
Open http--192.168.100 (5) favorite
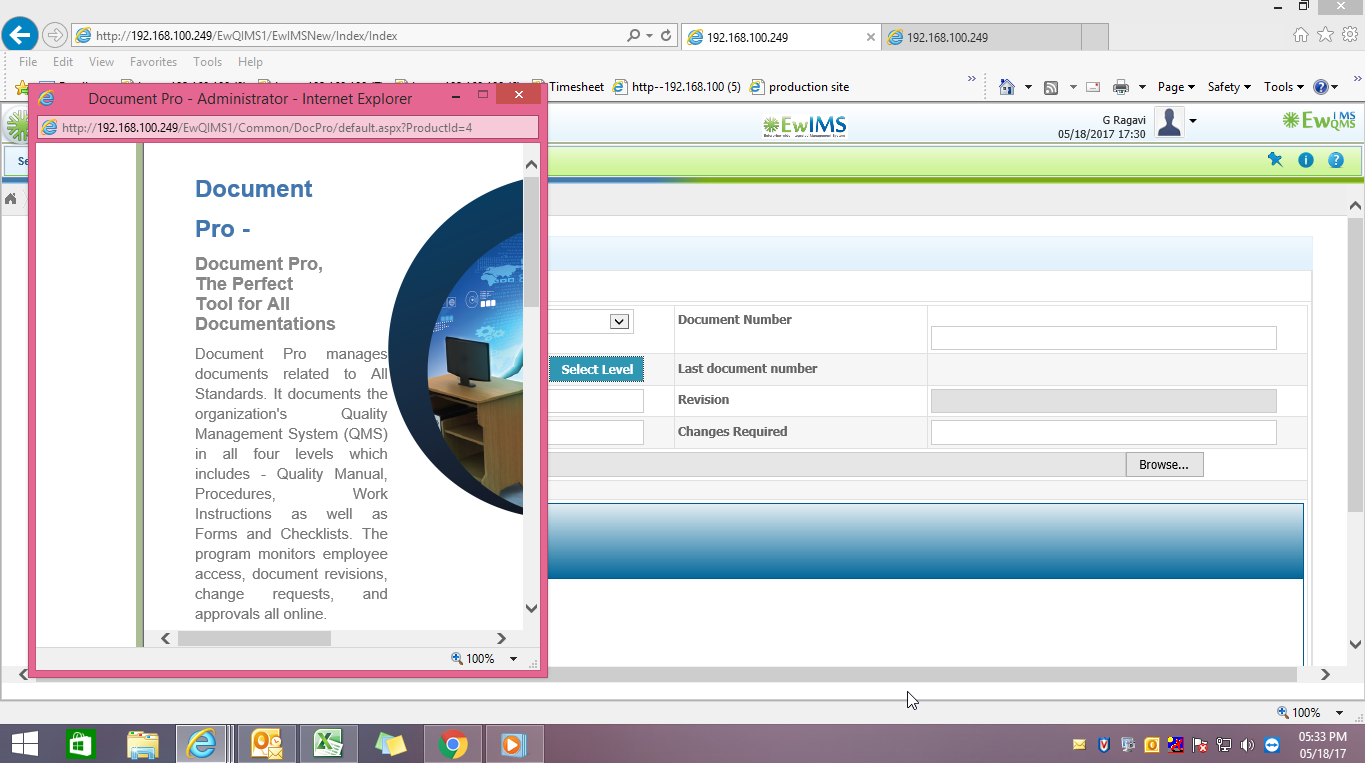677,87
